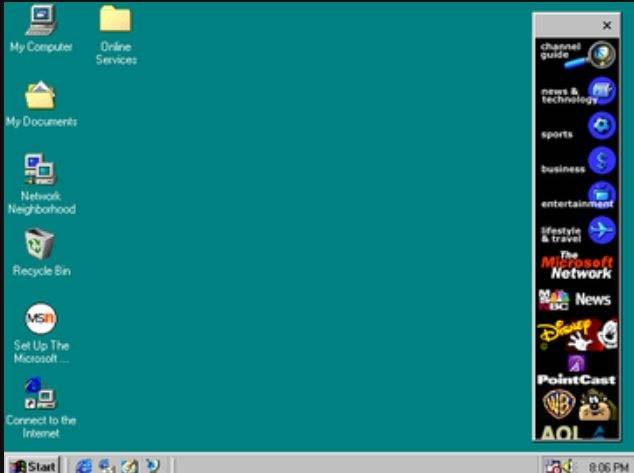Open the Start menu
634x473 pixels.
coord(31,465)
